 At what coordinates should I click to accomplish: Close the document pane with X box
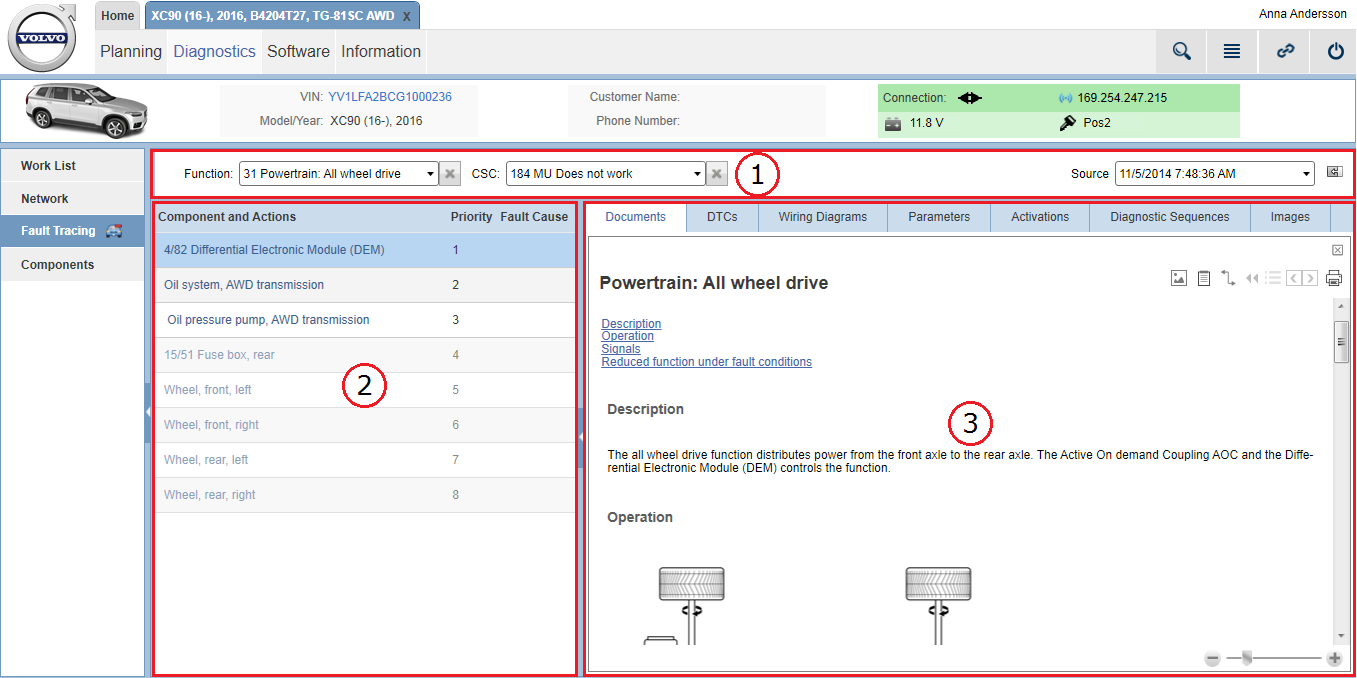tap(1338, 250)
